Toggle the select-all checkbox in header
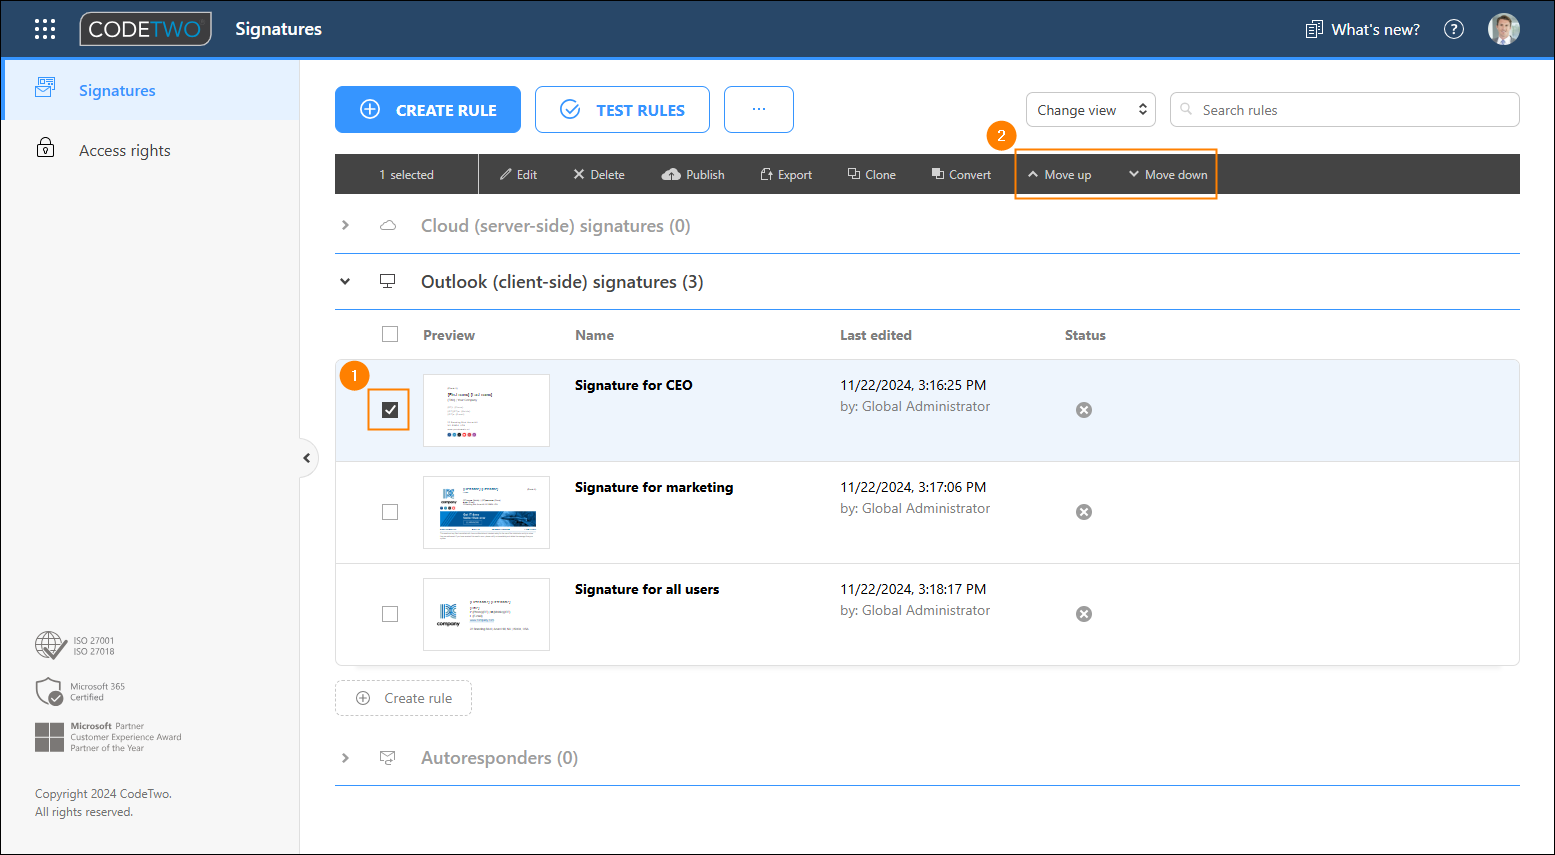1555x855 pixels. (x=390, y=334)
